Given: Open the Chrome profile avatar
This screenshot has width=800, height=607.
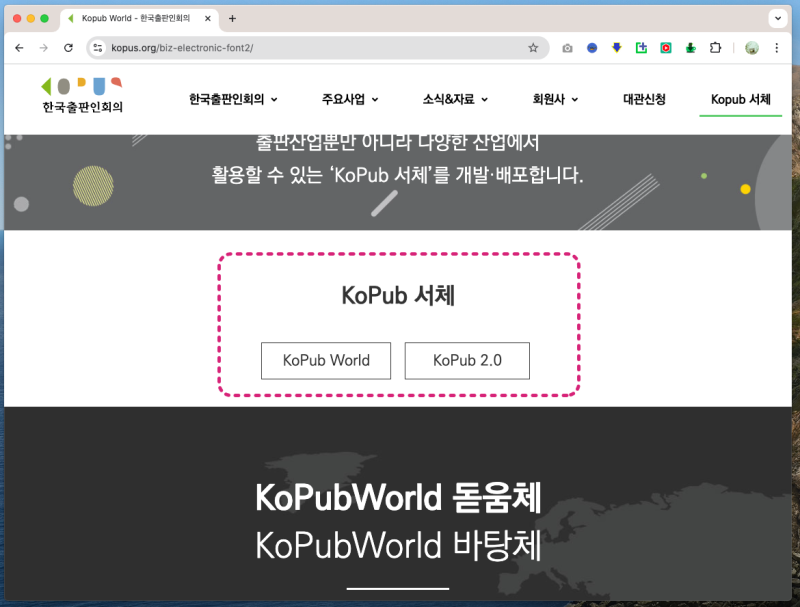Looking at the screenshot, I should coord(752,48).
